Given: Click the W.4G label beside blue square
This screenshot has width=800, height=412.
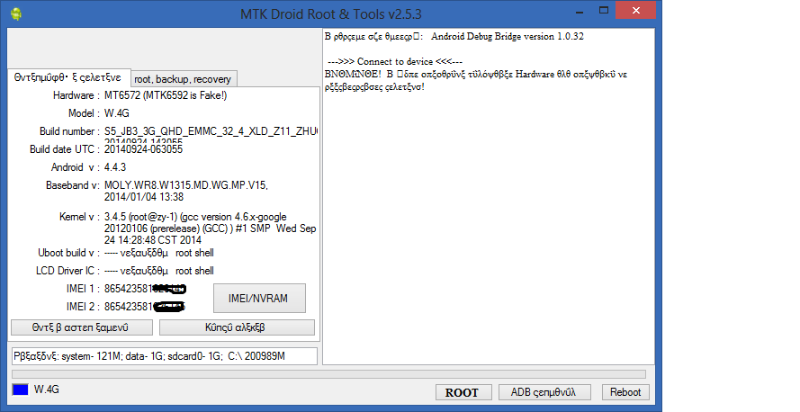Looking at the screenshot, I should (x=46, y=390).
